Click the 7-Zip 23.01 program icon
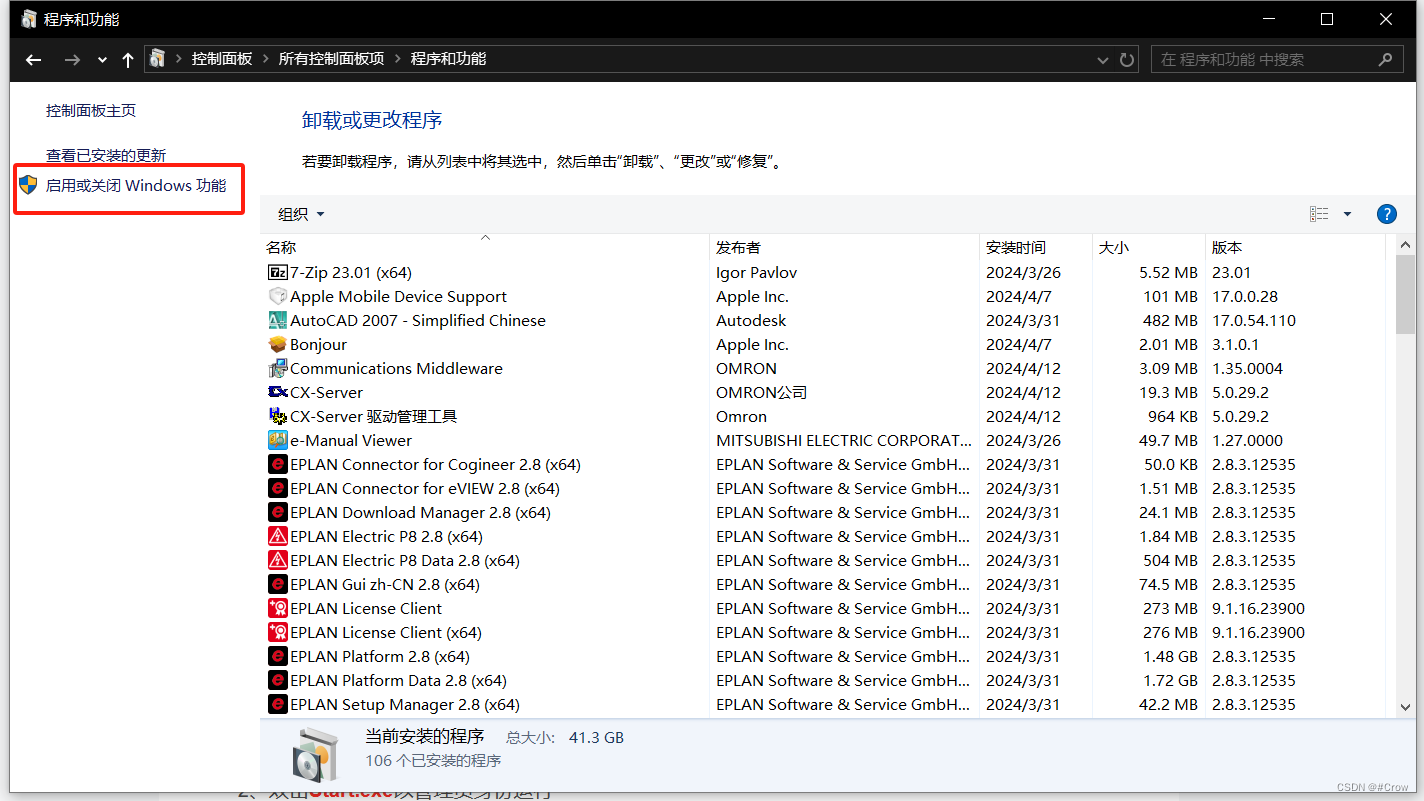Image resolution: width=1424 pixels, height=801 pixels. [278, 272]
